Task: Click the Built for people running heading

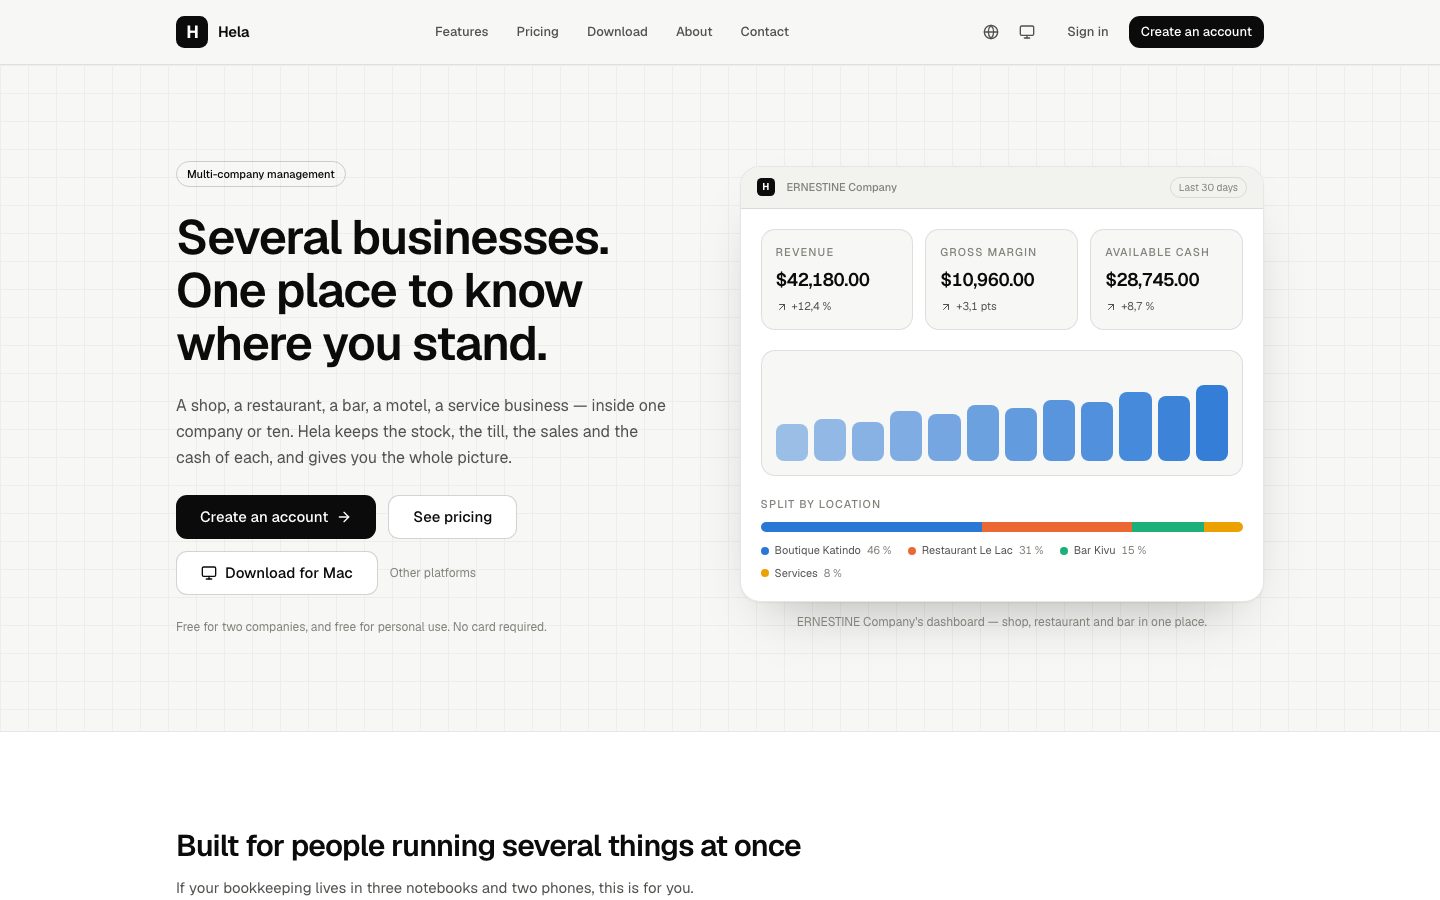Action: pyautogui.click(x=488, y=846)
